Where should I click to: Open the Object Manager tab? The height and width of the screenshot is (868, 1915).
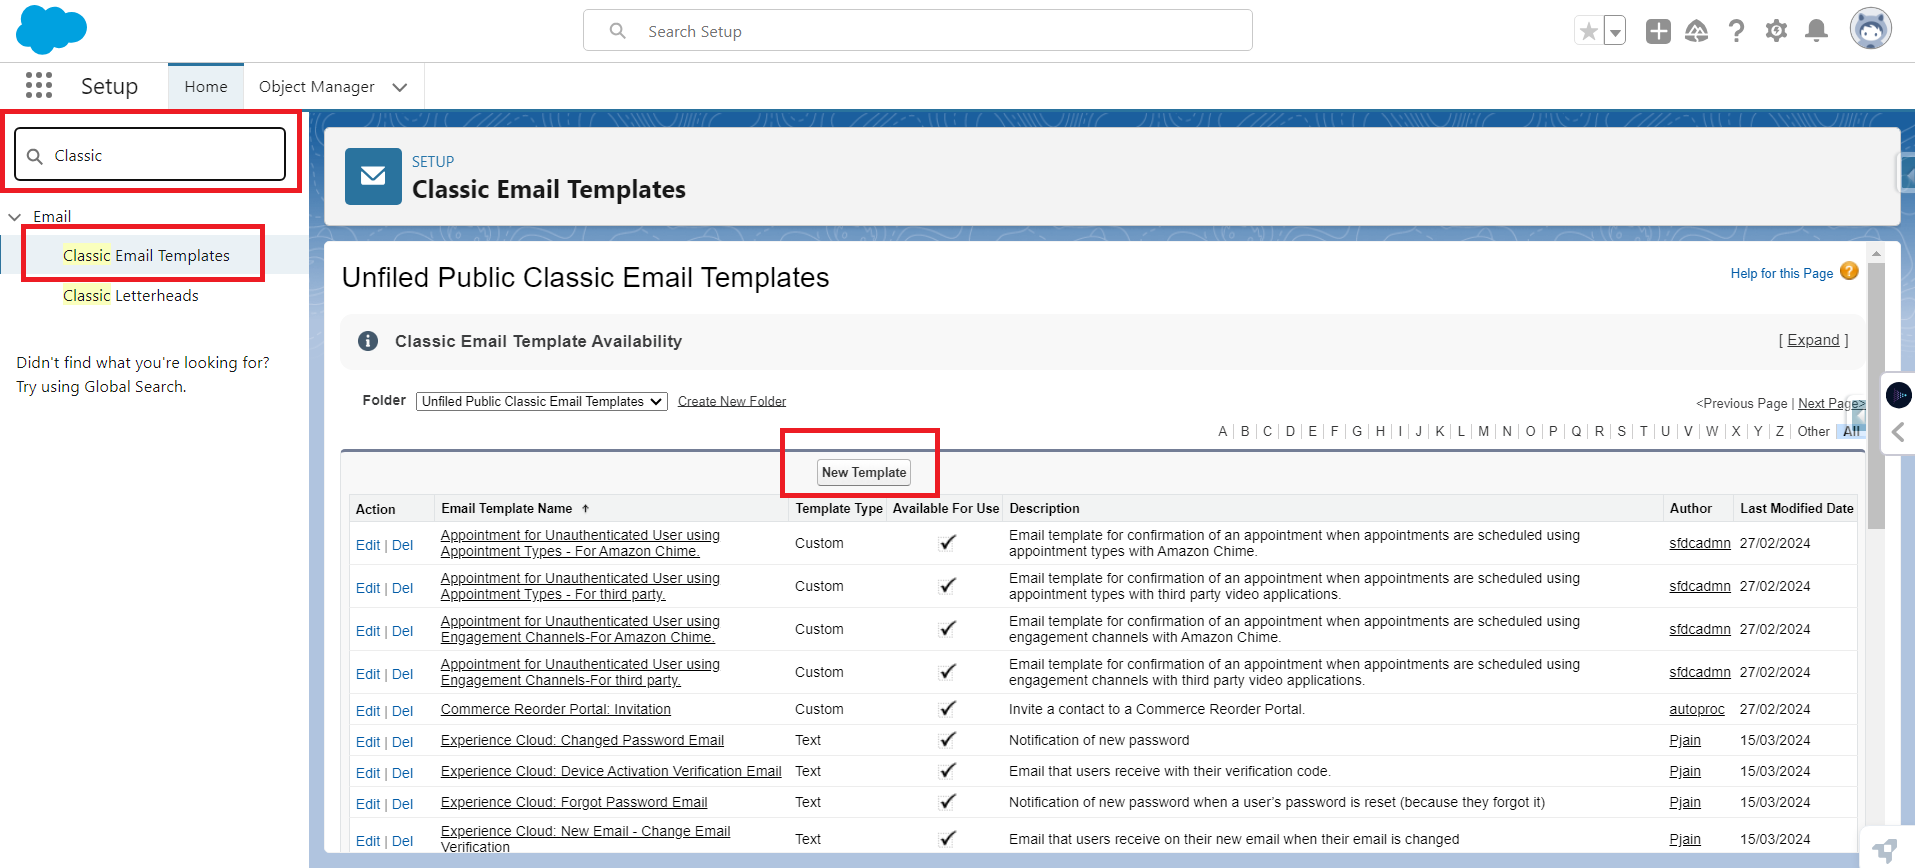tap(316, 87)
